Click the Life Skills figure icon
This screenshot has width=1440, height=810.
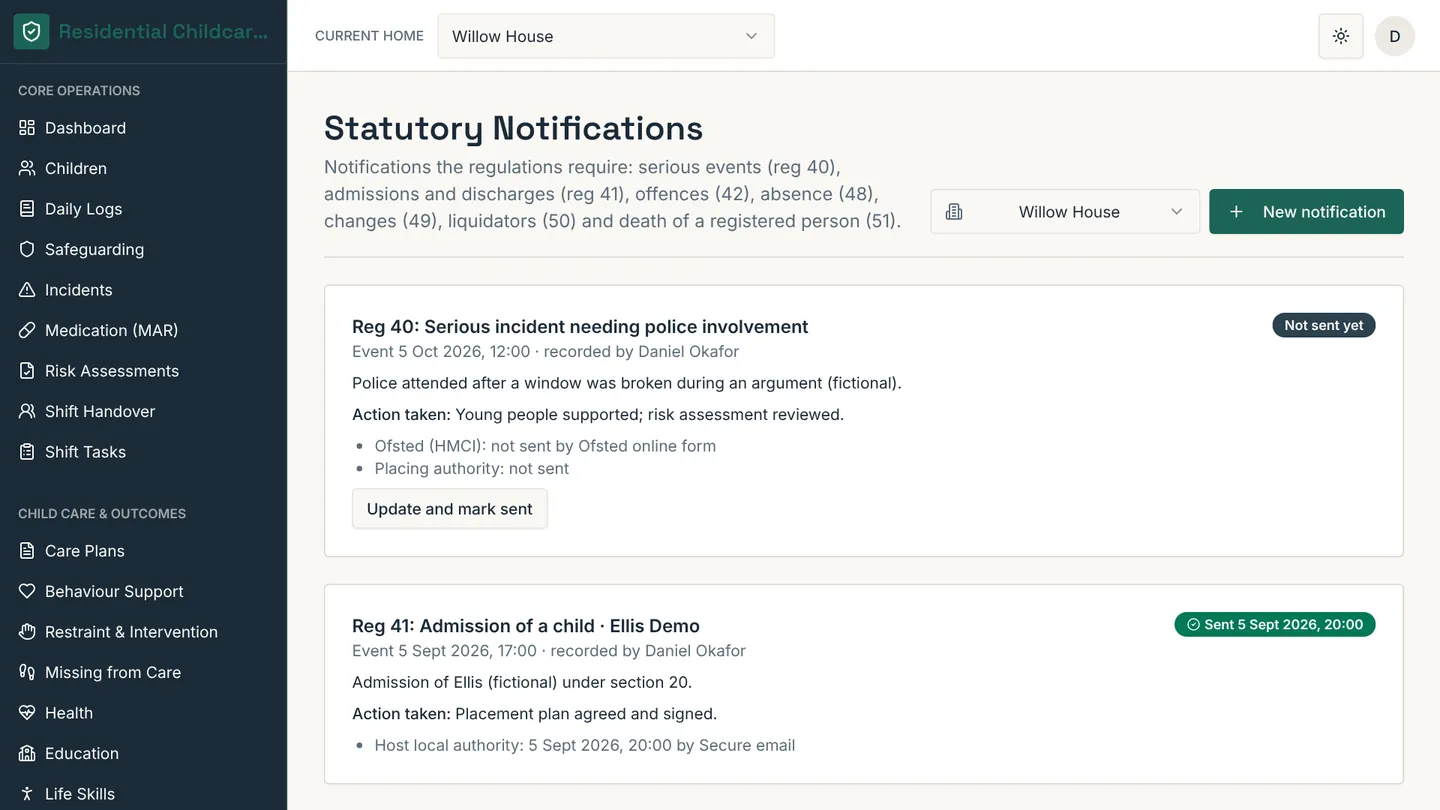[27, 794]
